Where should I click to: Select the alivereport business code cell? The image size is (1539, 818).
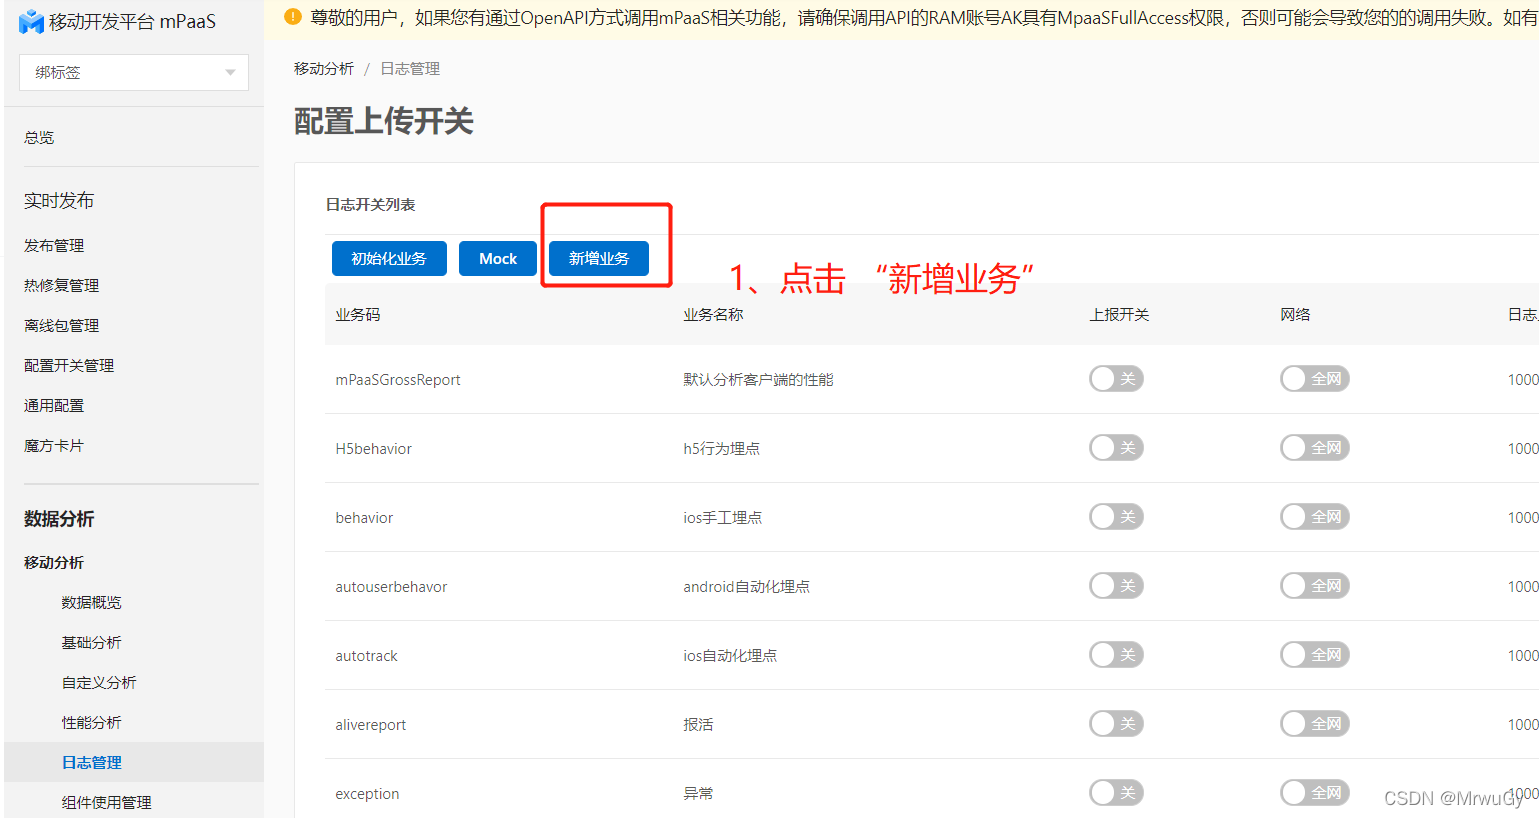(371, 725)
